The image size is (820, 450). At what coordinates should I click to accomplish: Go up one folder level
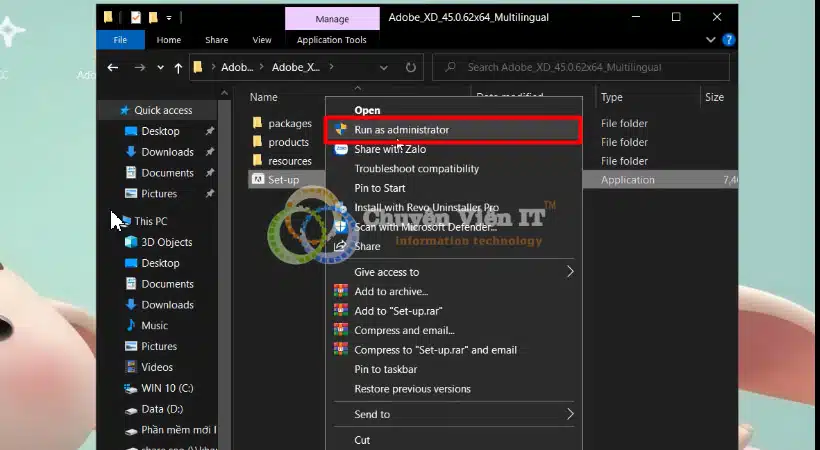(178, 68)
